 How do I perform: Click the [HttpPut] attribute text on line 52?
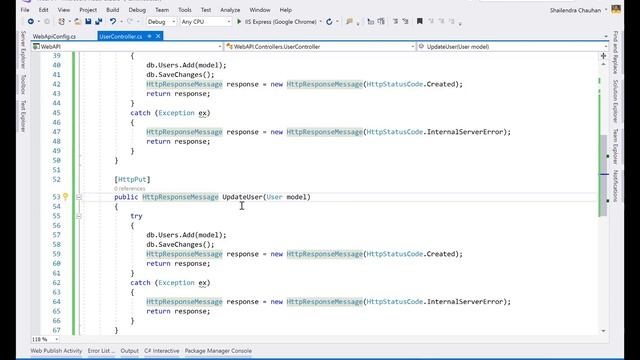point(132,179)
